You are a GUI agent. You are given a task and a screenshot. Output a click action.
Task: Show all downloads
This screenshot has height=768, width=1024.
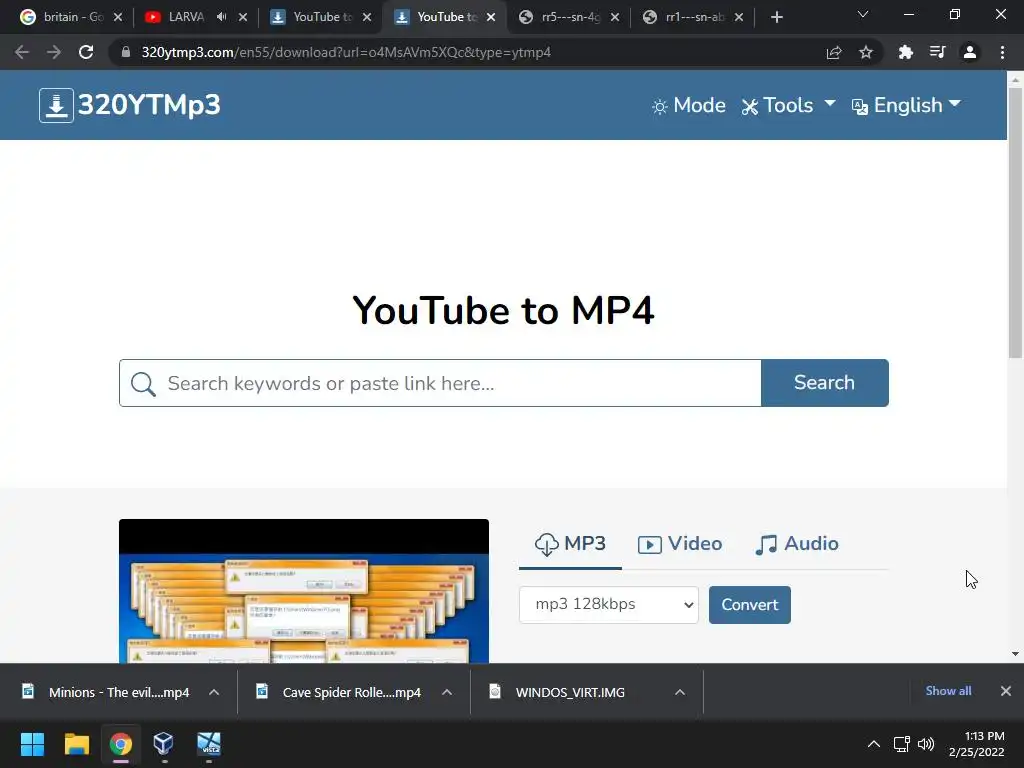pos(948,691)
